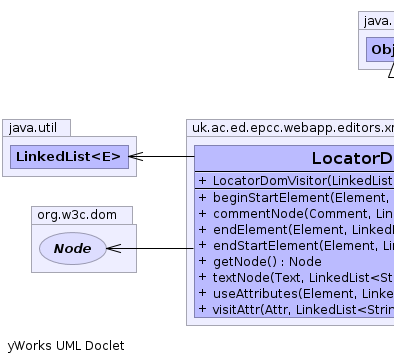Select the textNode method entry
The height and width of the screenshot is (363, 394).
[296, 278]
